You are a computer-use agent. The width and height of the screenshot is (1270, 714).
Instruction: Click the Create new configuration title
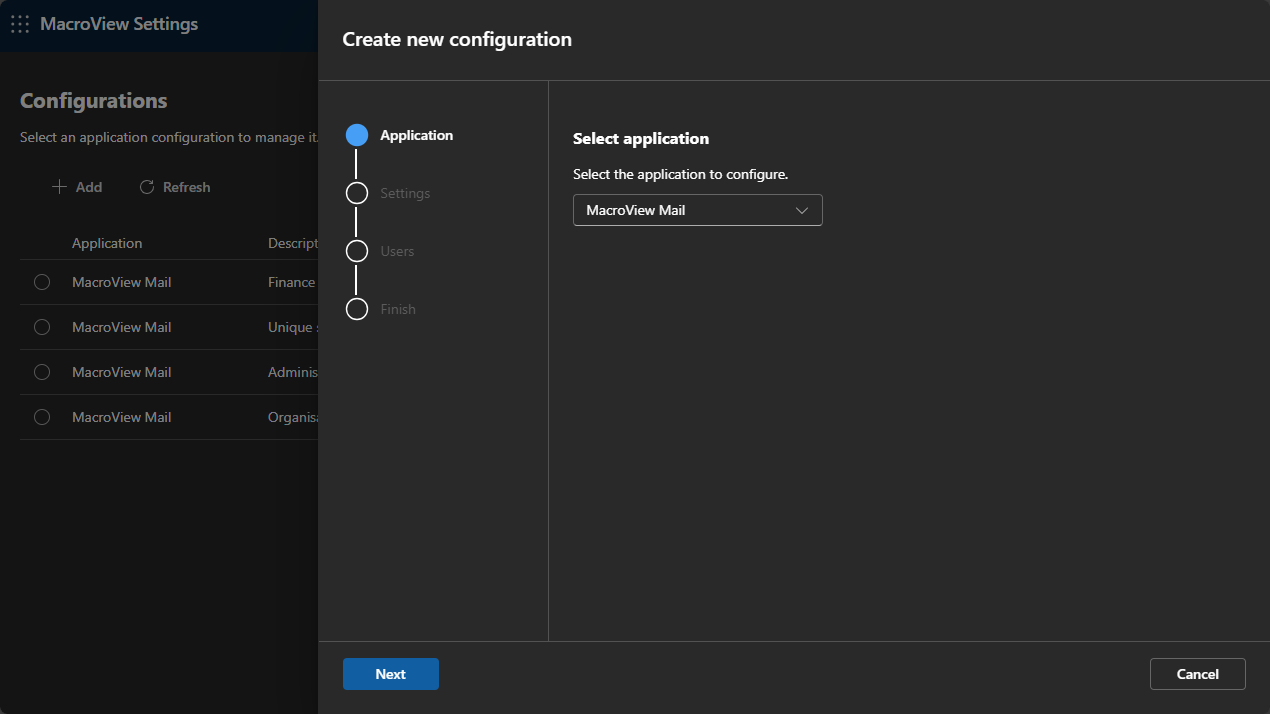click(x=457, y=40)
